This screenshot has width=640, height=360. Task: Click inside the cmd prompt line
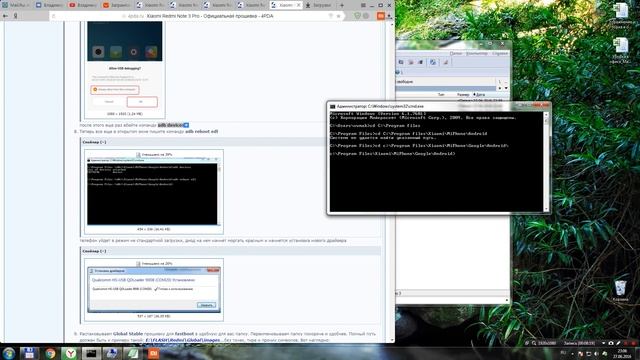coord(393,154)
